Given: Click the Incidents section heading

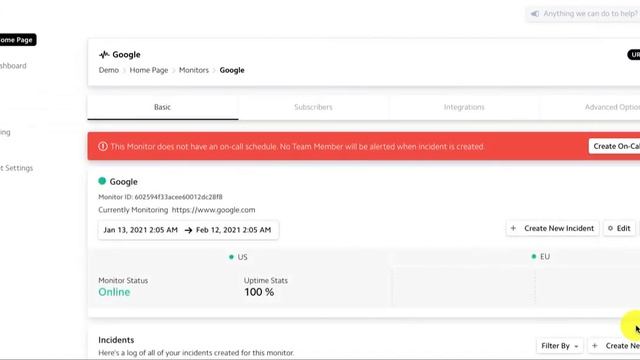Looking at the screenshot, I should pos(116,340).
